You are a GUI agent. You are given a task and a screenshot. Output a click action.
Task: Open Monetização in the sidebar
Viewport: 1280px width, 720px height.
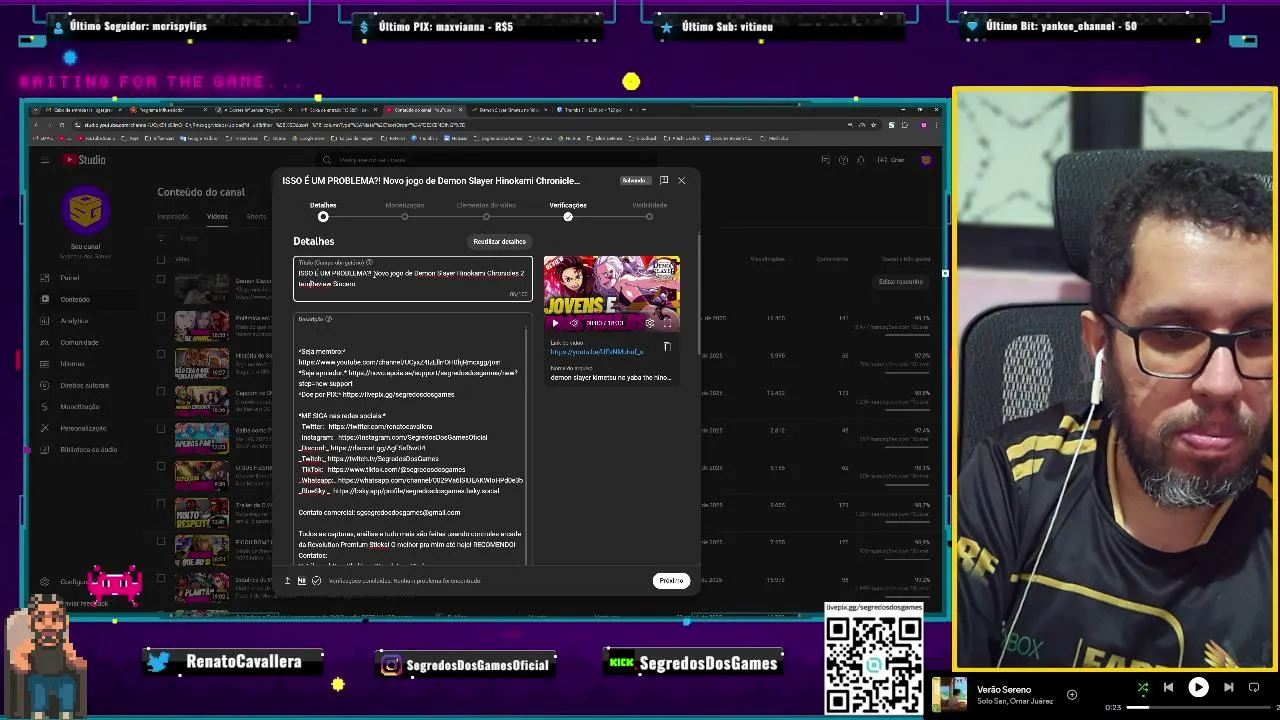click(x=80, y=407)
